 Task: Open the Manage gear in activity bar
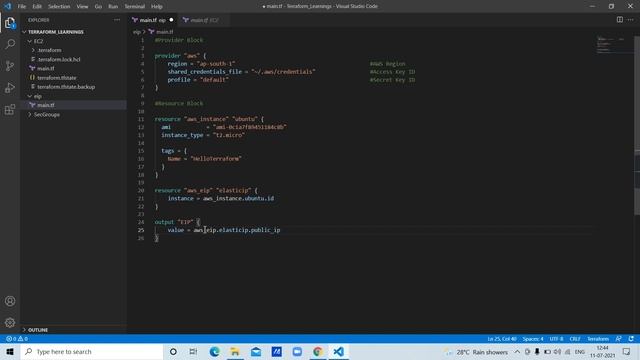(x=10, y=323)
